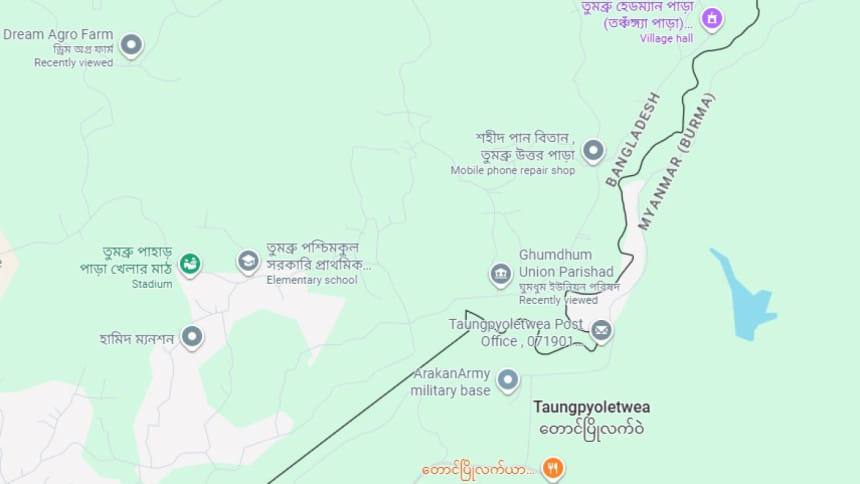This screenshot has width=860, height=484.
Task: Click the Taungpyoletwea town name label
Action: pos(592,407)
